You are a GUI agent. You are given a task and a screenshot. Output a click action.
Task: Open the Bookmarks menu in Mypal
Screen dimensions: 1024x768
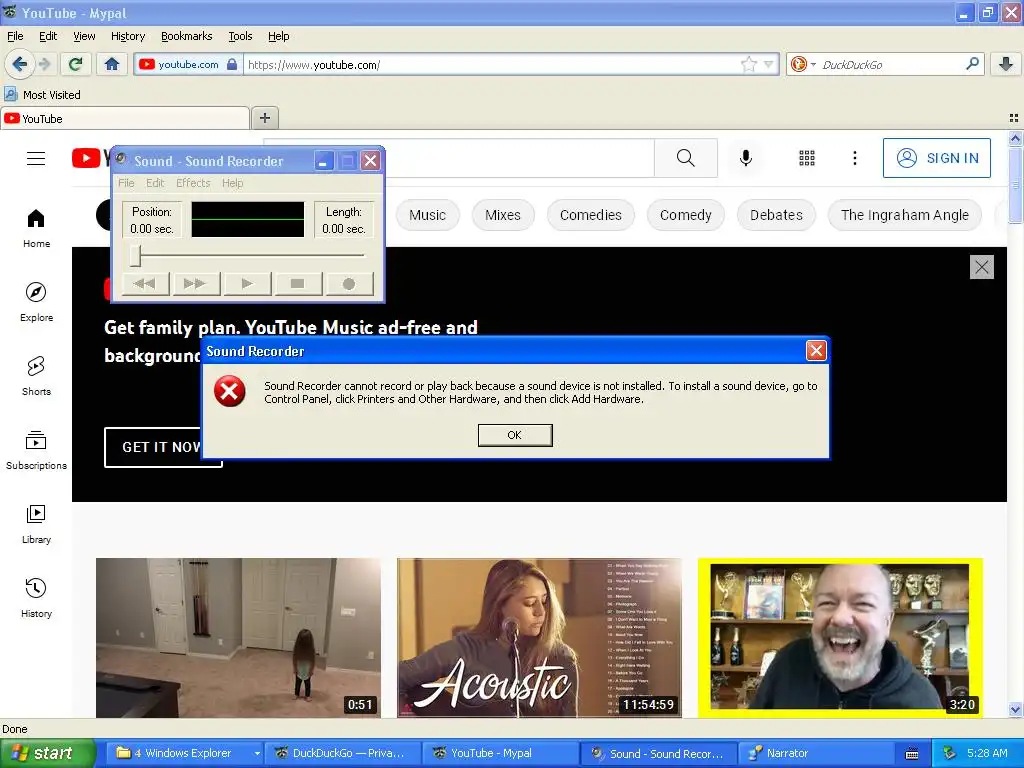(186, 36)
